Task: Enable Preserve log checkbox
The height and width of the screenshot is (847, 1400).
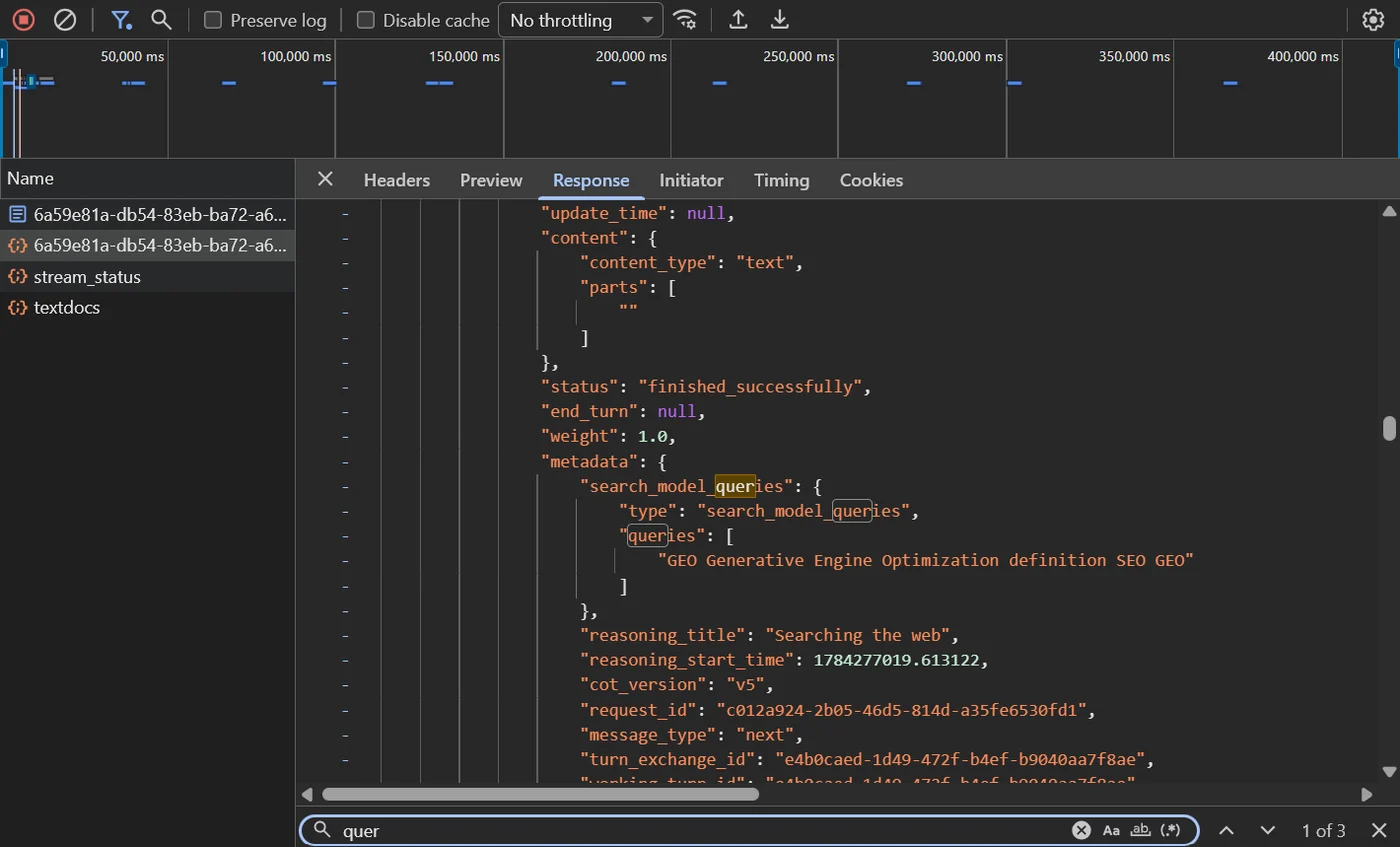Action: [x=213, y=20]
